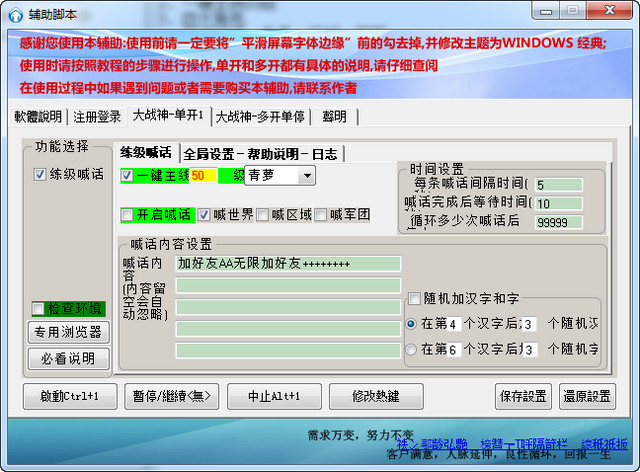Click the fourth empty shout content field

tap(288, 329)
